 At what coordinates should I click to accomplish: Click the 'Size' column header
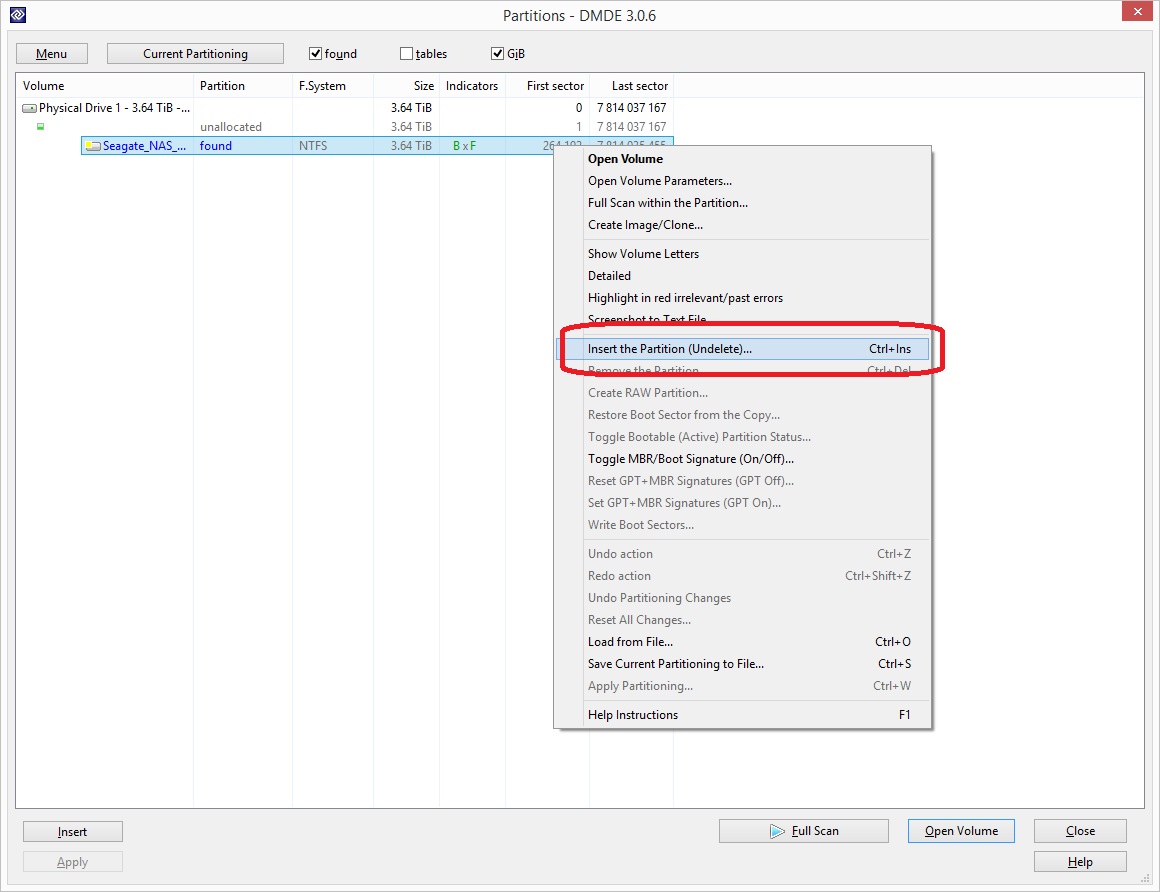[406, 86]
